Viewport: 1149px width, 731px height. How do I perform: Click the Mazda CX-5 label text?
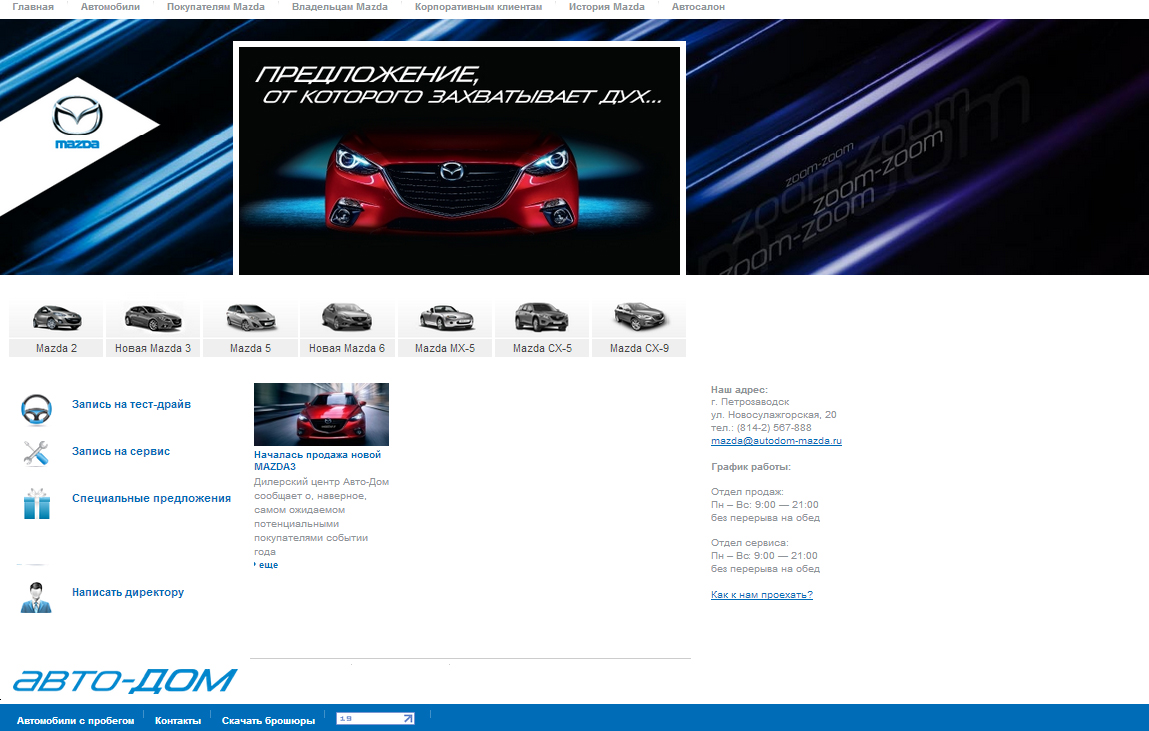pyautogui.click(x=542, y=349)
